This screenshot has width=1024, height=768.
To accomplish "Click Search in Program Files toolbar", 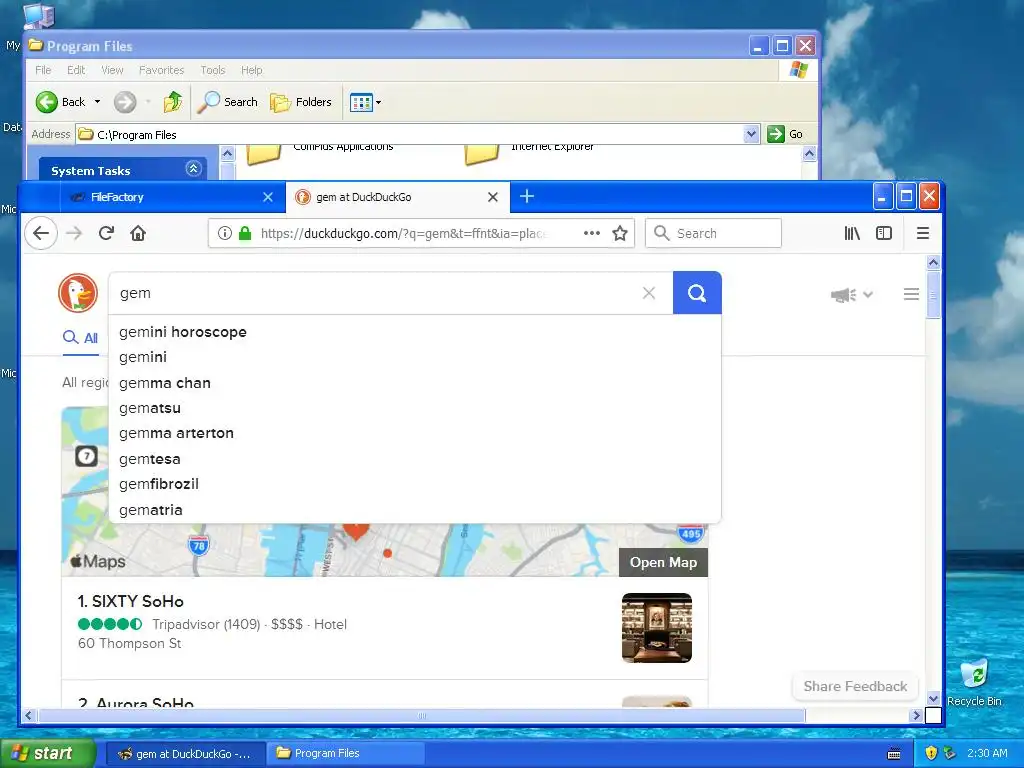I will tap(228, 102).
